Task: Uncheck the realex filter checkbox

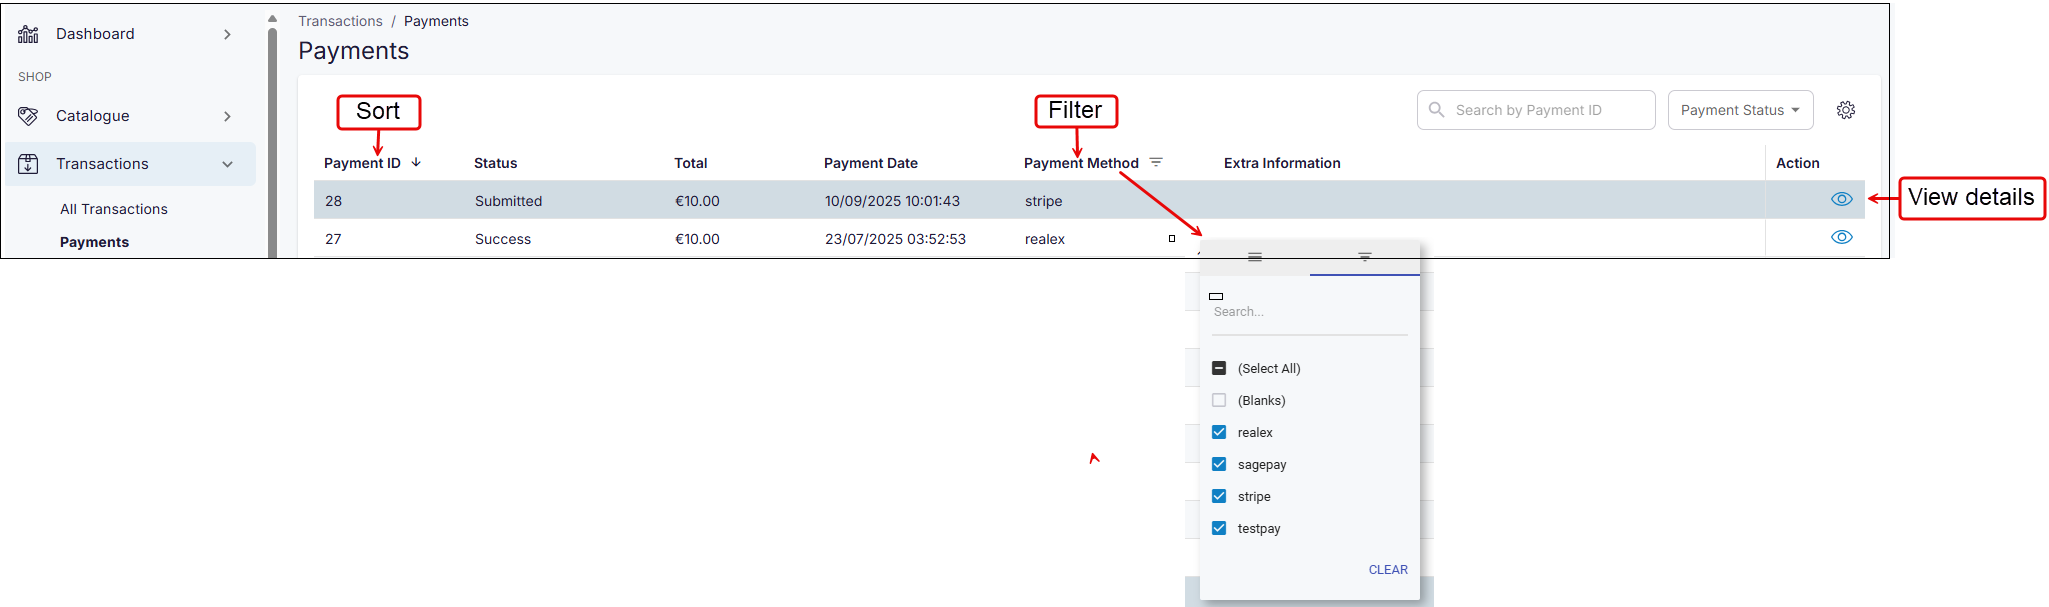Action: click(x=1219, y=432)
